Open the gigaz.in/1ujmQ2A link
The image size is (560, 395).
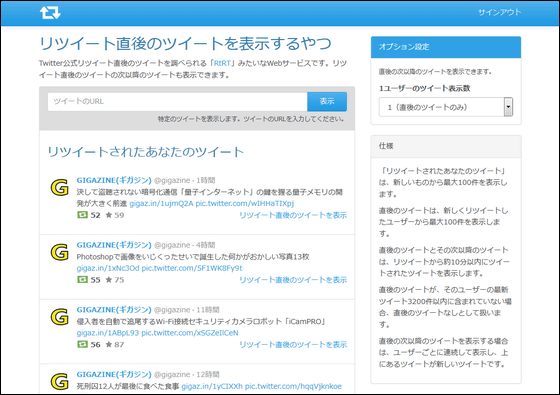161,204
